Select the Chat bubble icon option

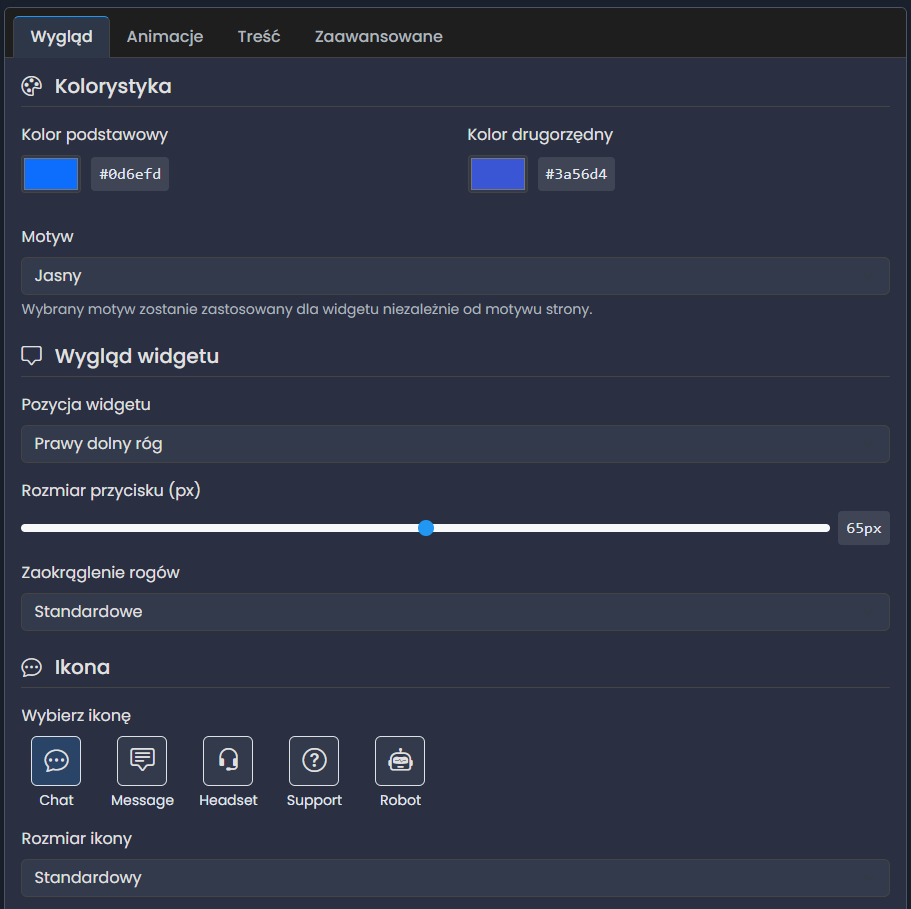56,761
